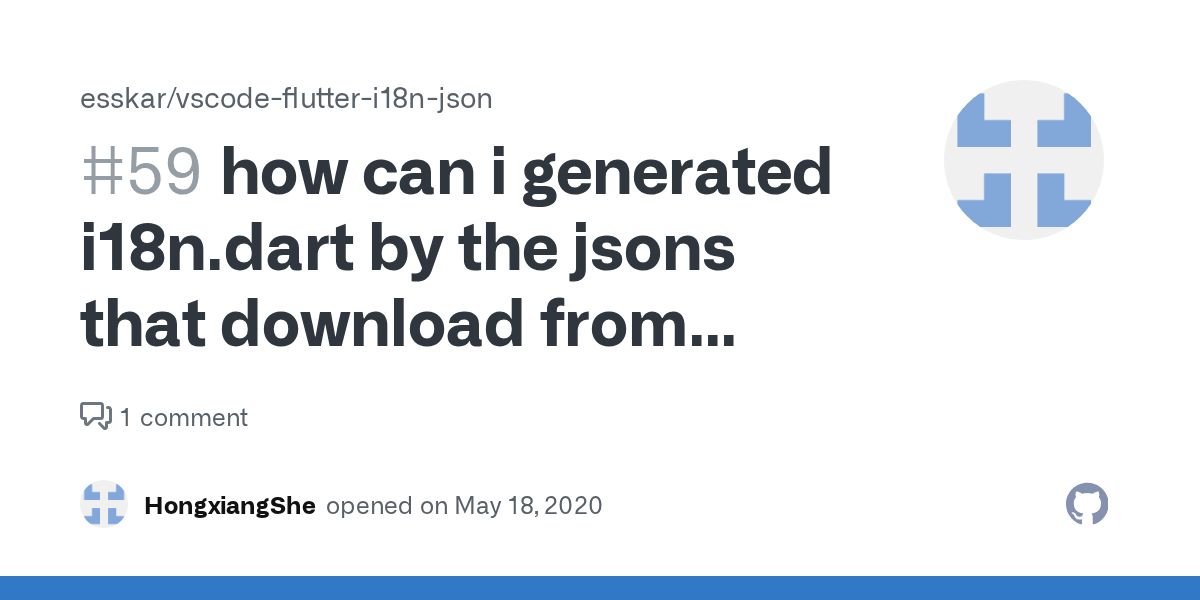
Task: Open the large HongxiangShe identicon avatar
Action: 1023,161
